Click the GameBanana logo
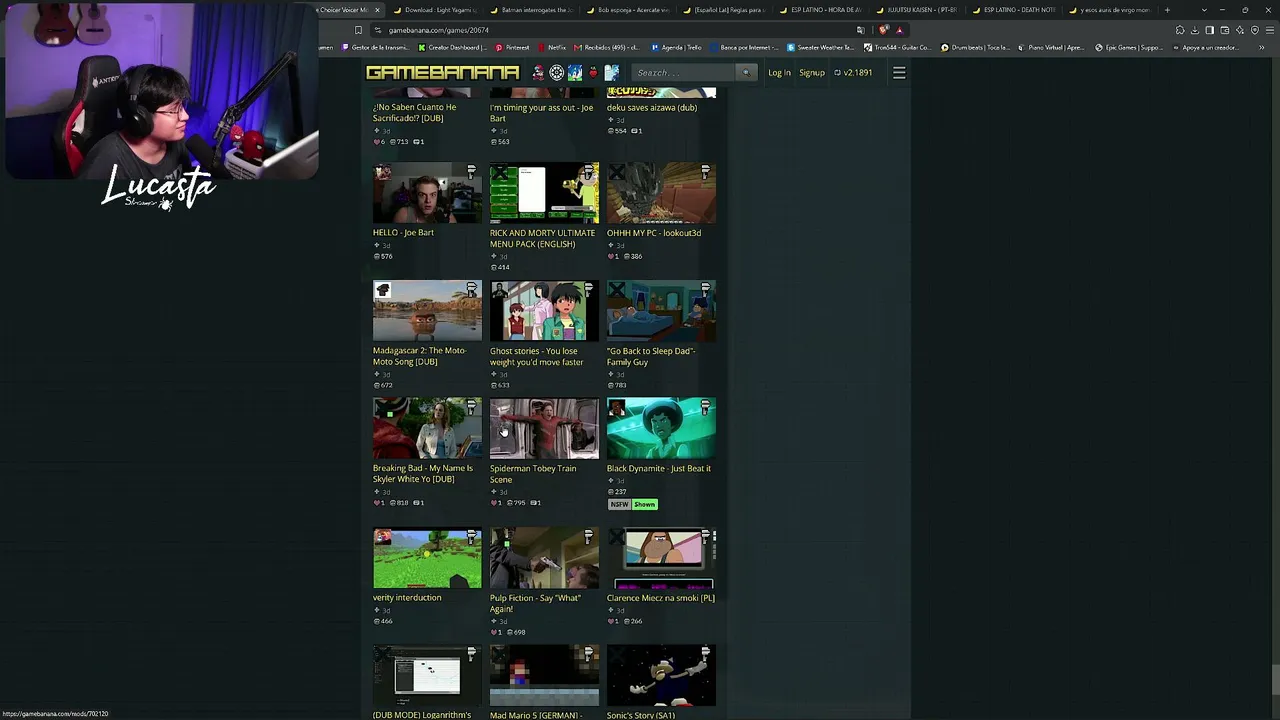The height and width of the screenshot is (720, 1280). (442, 72)
